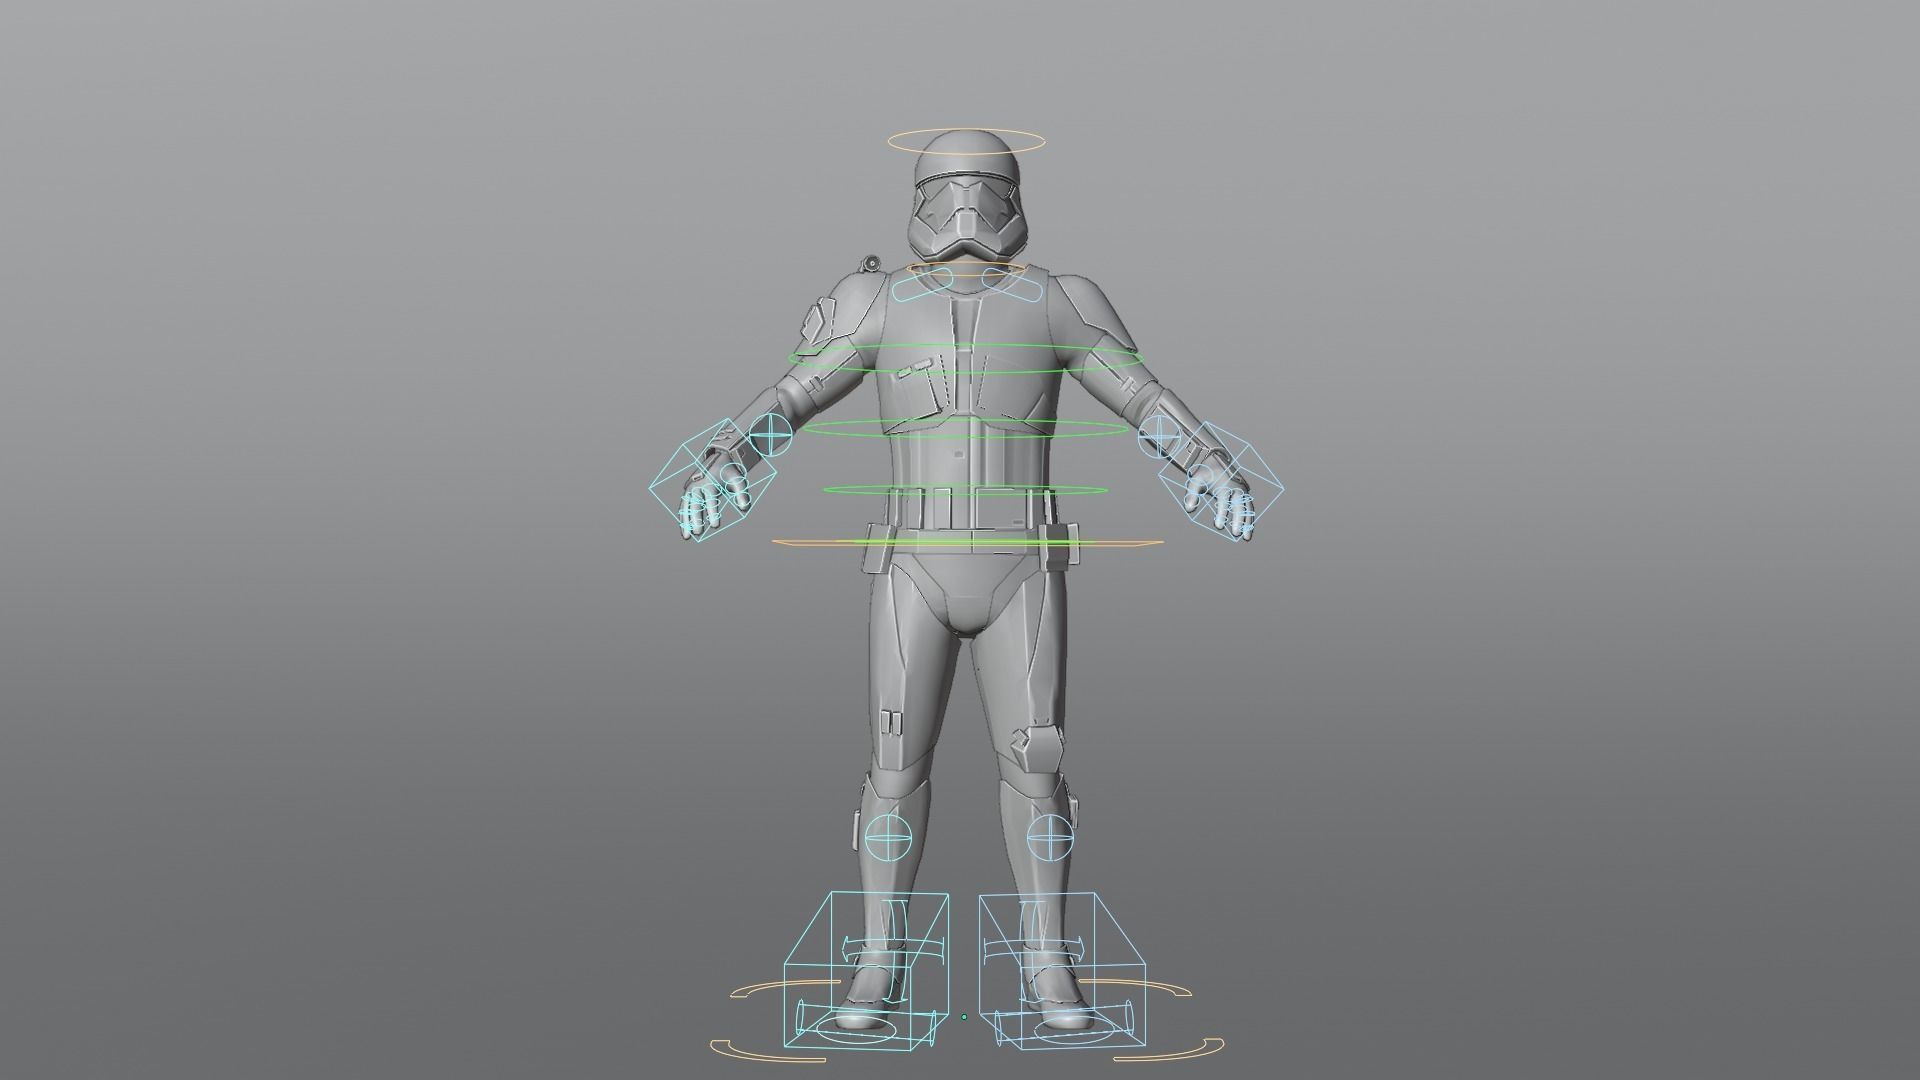Click the small green root point between the feet

tap(964, 1017)
